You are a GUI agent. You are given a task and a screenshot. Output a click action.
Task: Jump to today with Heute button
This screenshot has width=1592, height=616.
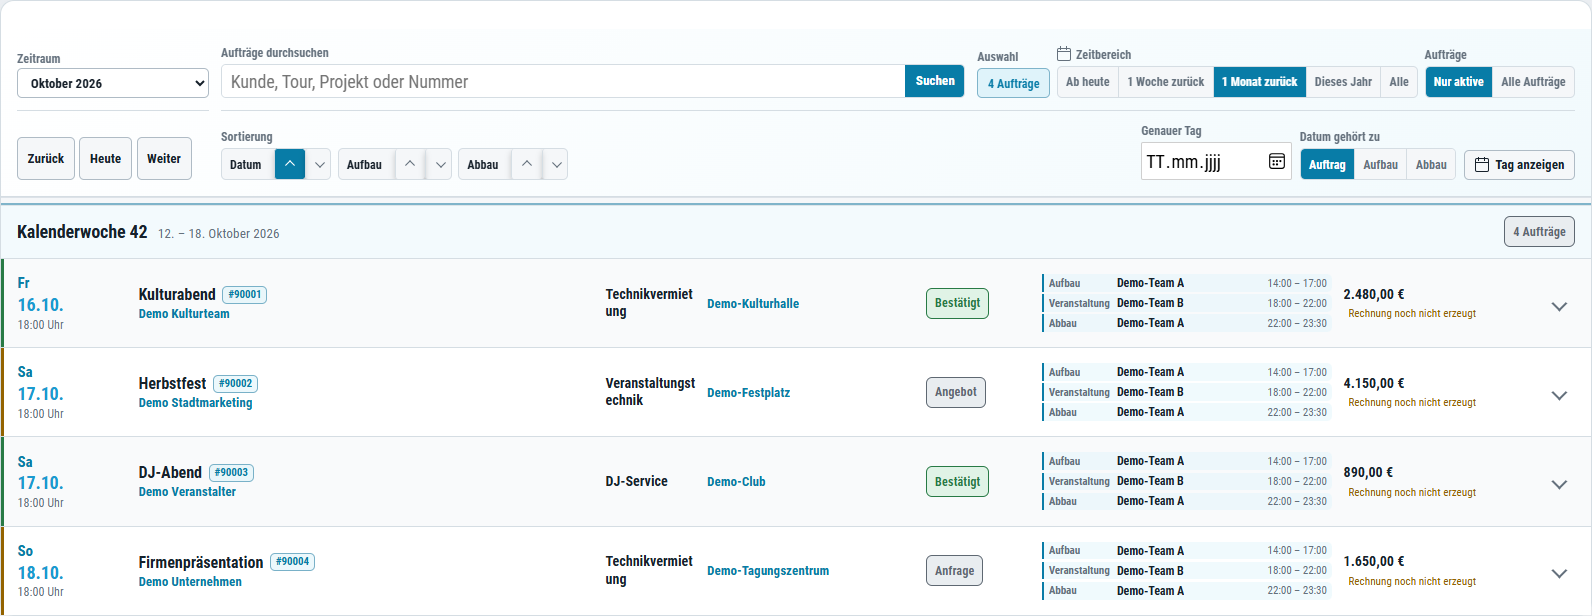pos(106,159)
